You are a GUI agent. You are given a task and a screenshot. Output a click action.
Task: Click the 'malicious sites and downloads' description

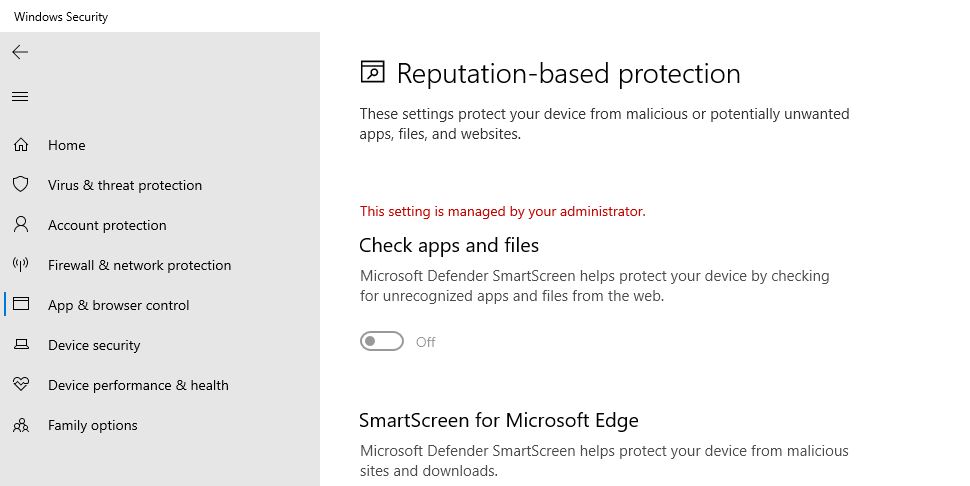coord(604,461)
